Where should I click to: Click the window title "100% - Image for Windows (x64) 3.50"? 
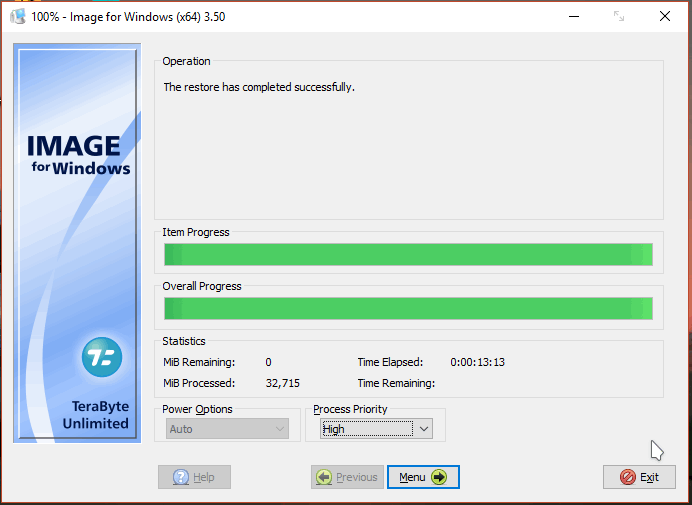128,17
